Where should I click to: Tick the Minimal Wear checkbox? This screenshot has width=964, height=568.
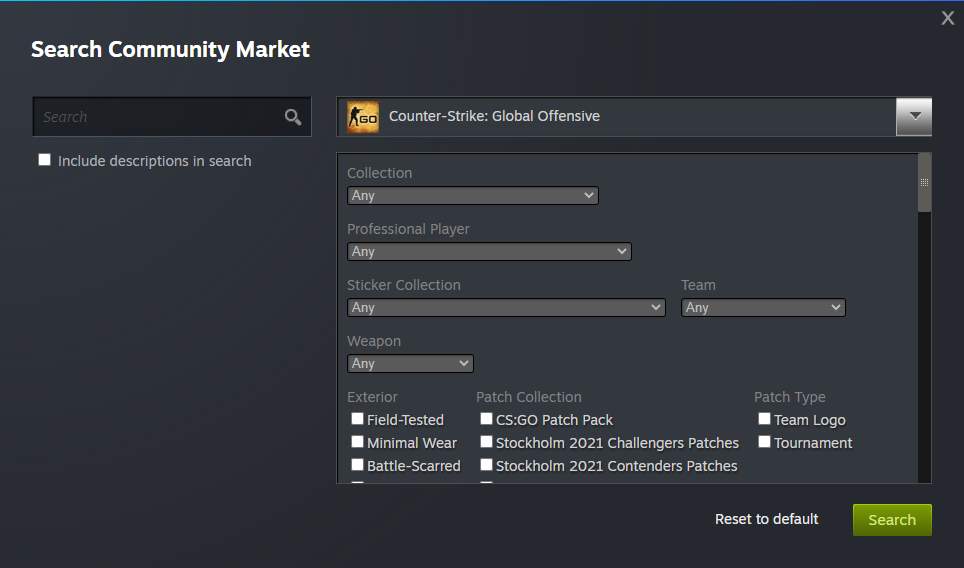[357, 442]
